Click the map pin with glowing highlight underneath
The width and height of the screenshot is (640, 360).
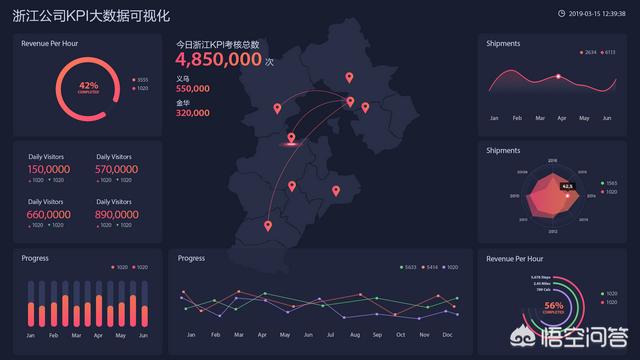coord(291,138)
